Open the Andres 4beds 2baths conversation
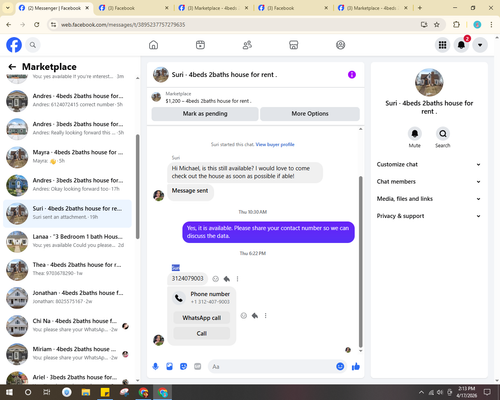 67,101
